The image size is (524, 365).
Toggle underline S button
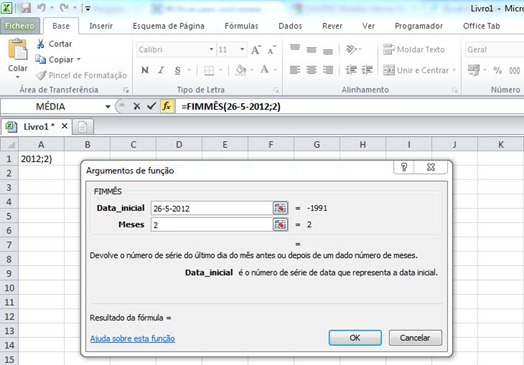pyautogui.click(x=177, y=70)
